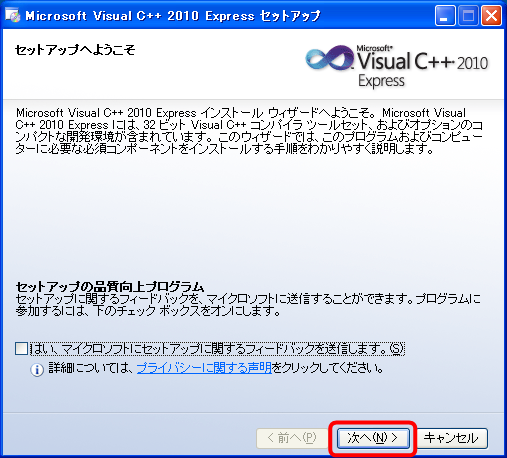507x458 pixels.
Task: Click the 詳細については text beside info icon
Action: (x=91, y=368)
